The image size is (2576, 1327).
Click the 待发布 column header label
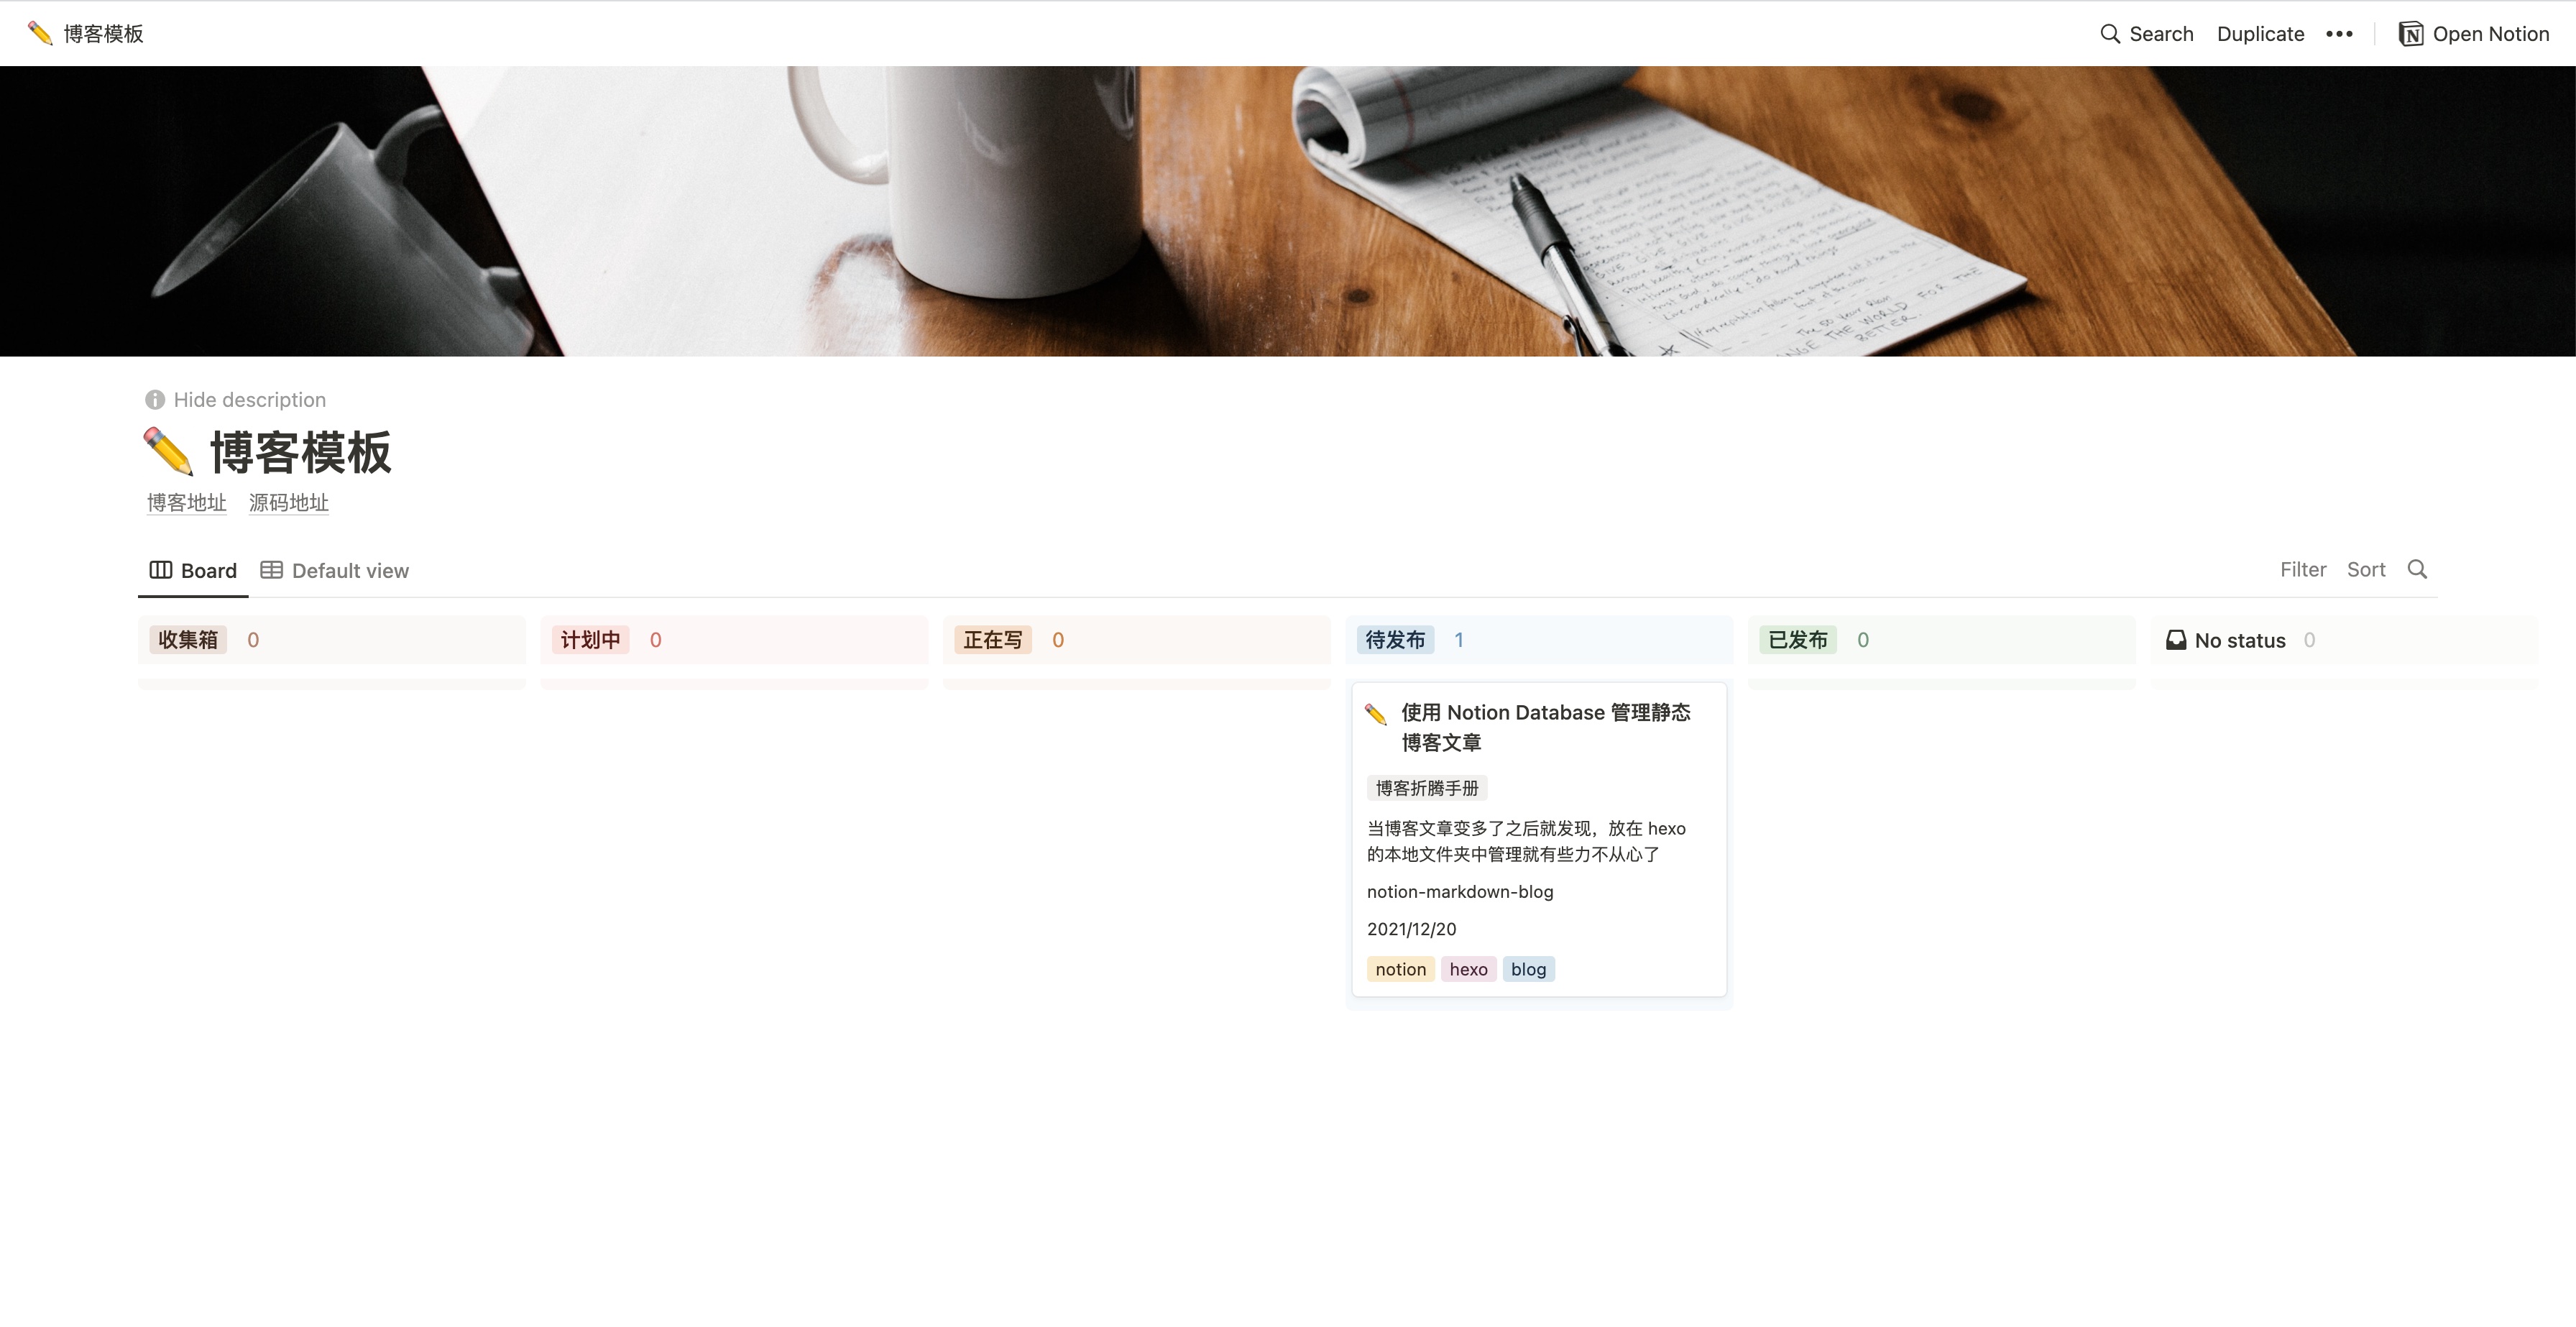(1395, 640)
